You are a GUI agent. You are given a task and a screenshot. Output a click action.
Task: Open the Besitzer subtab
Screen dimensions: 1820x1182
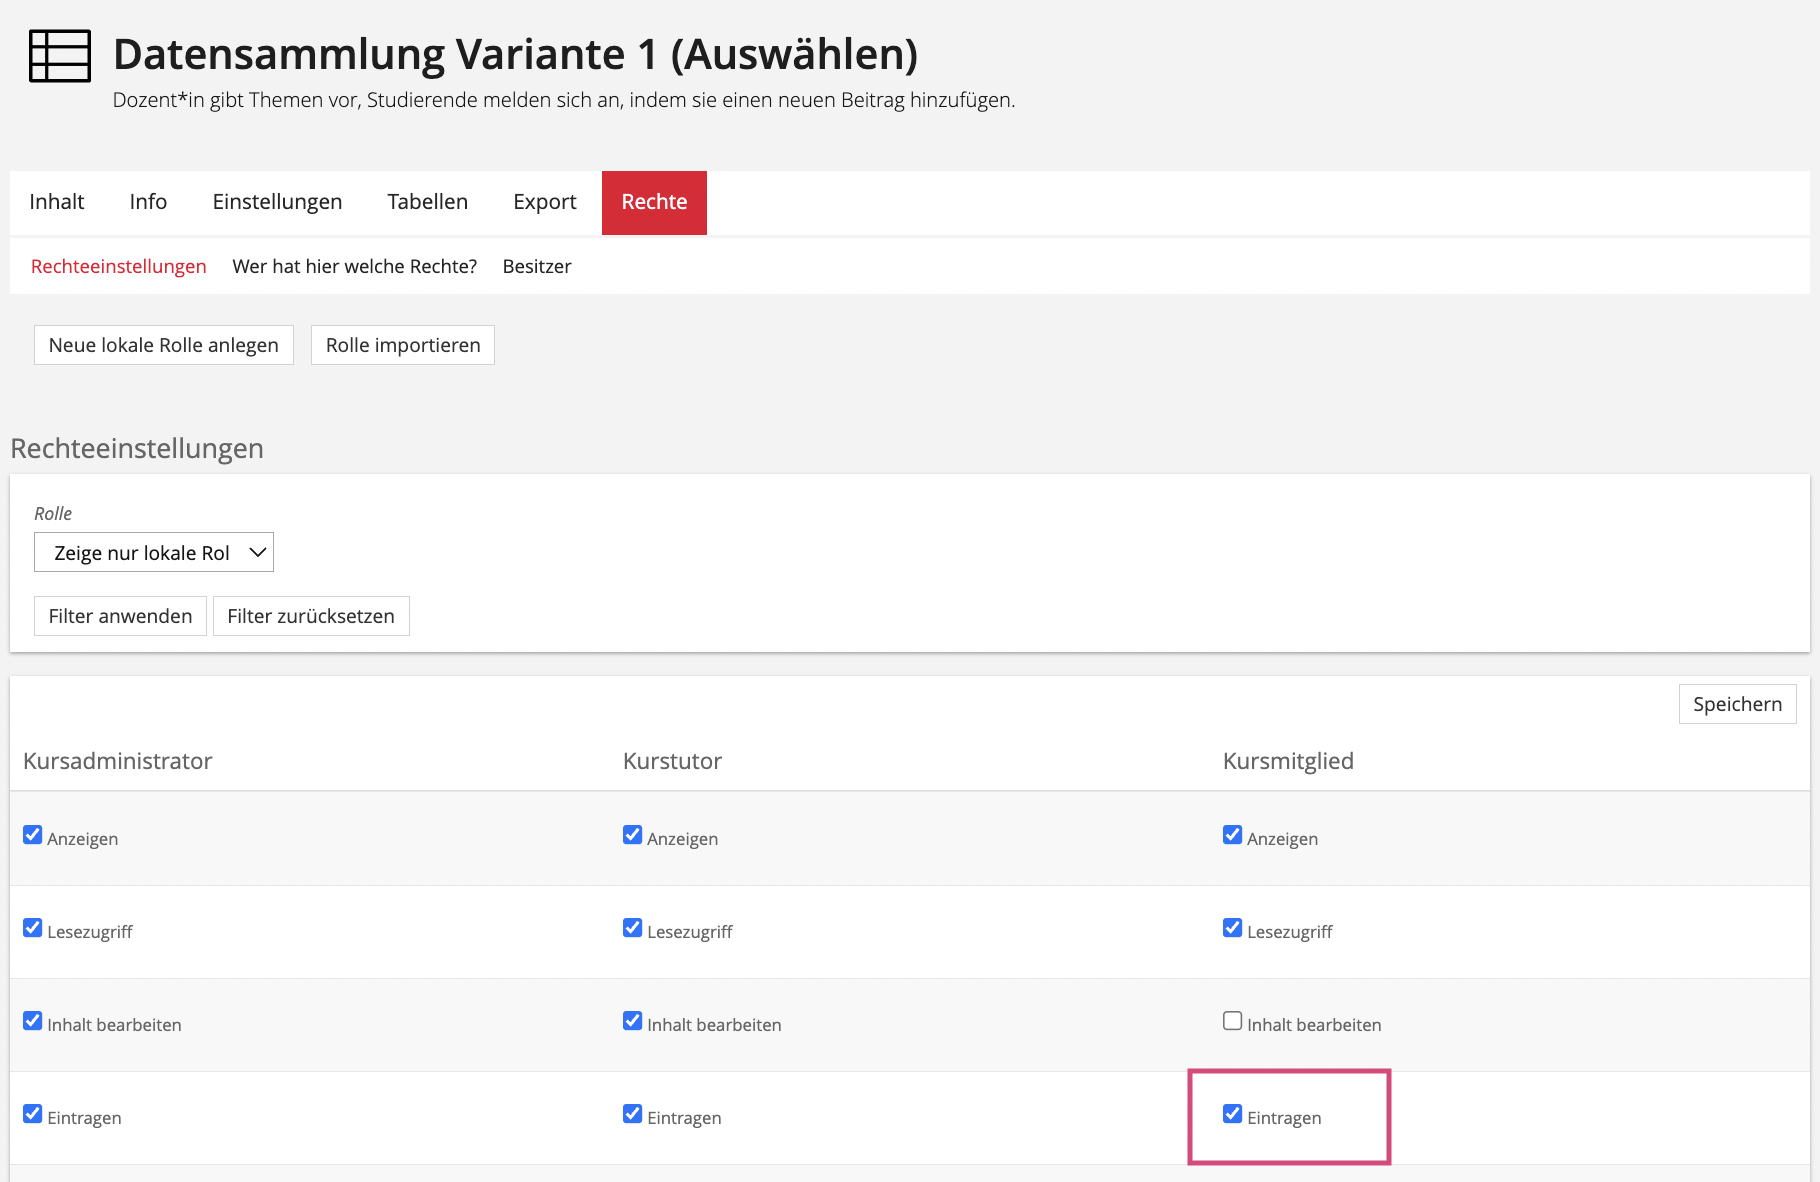point(537,267)
